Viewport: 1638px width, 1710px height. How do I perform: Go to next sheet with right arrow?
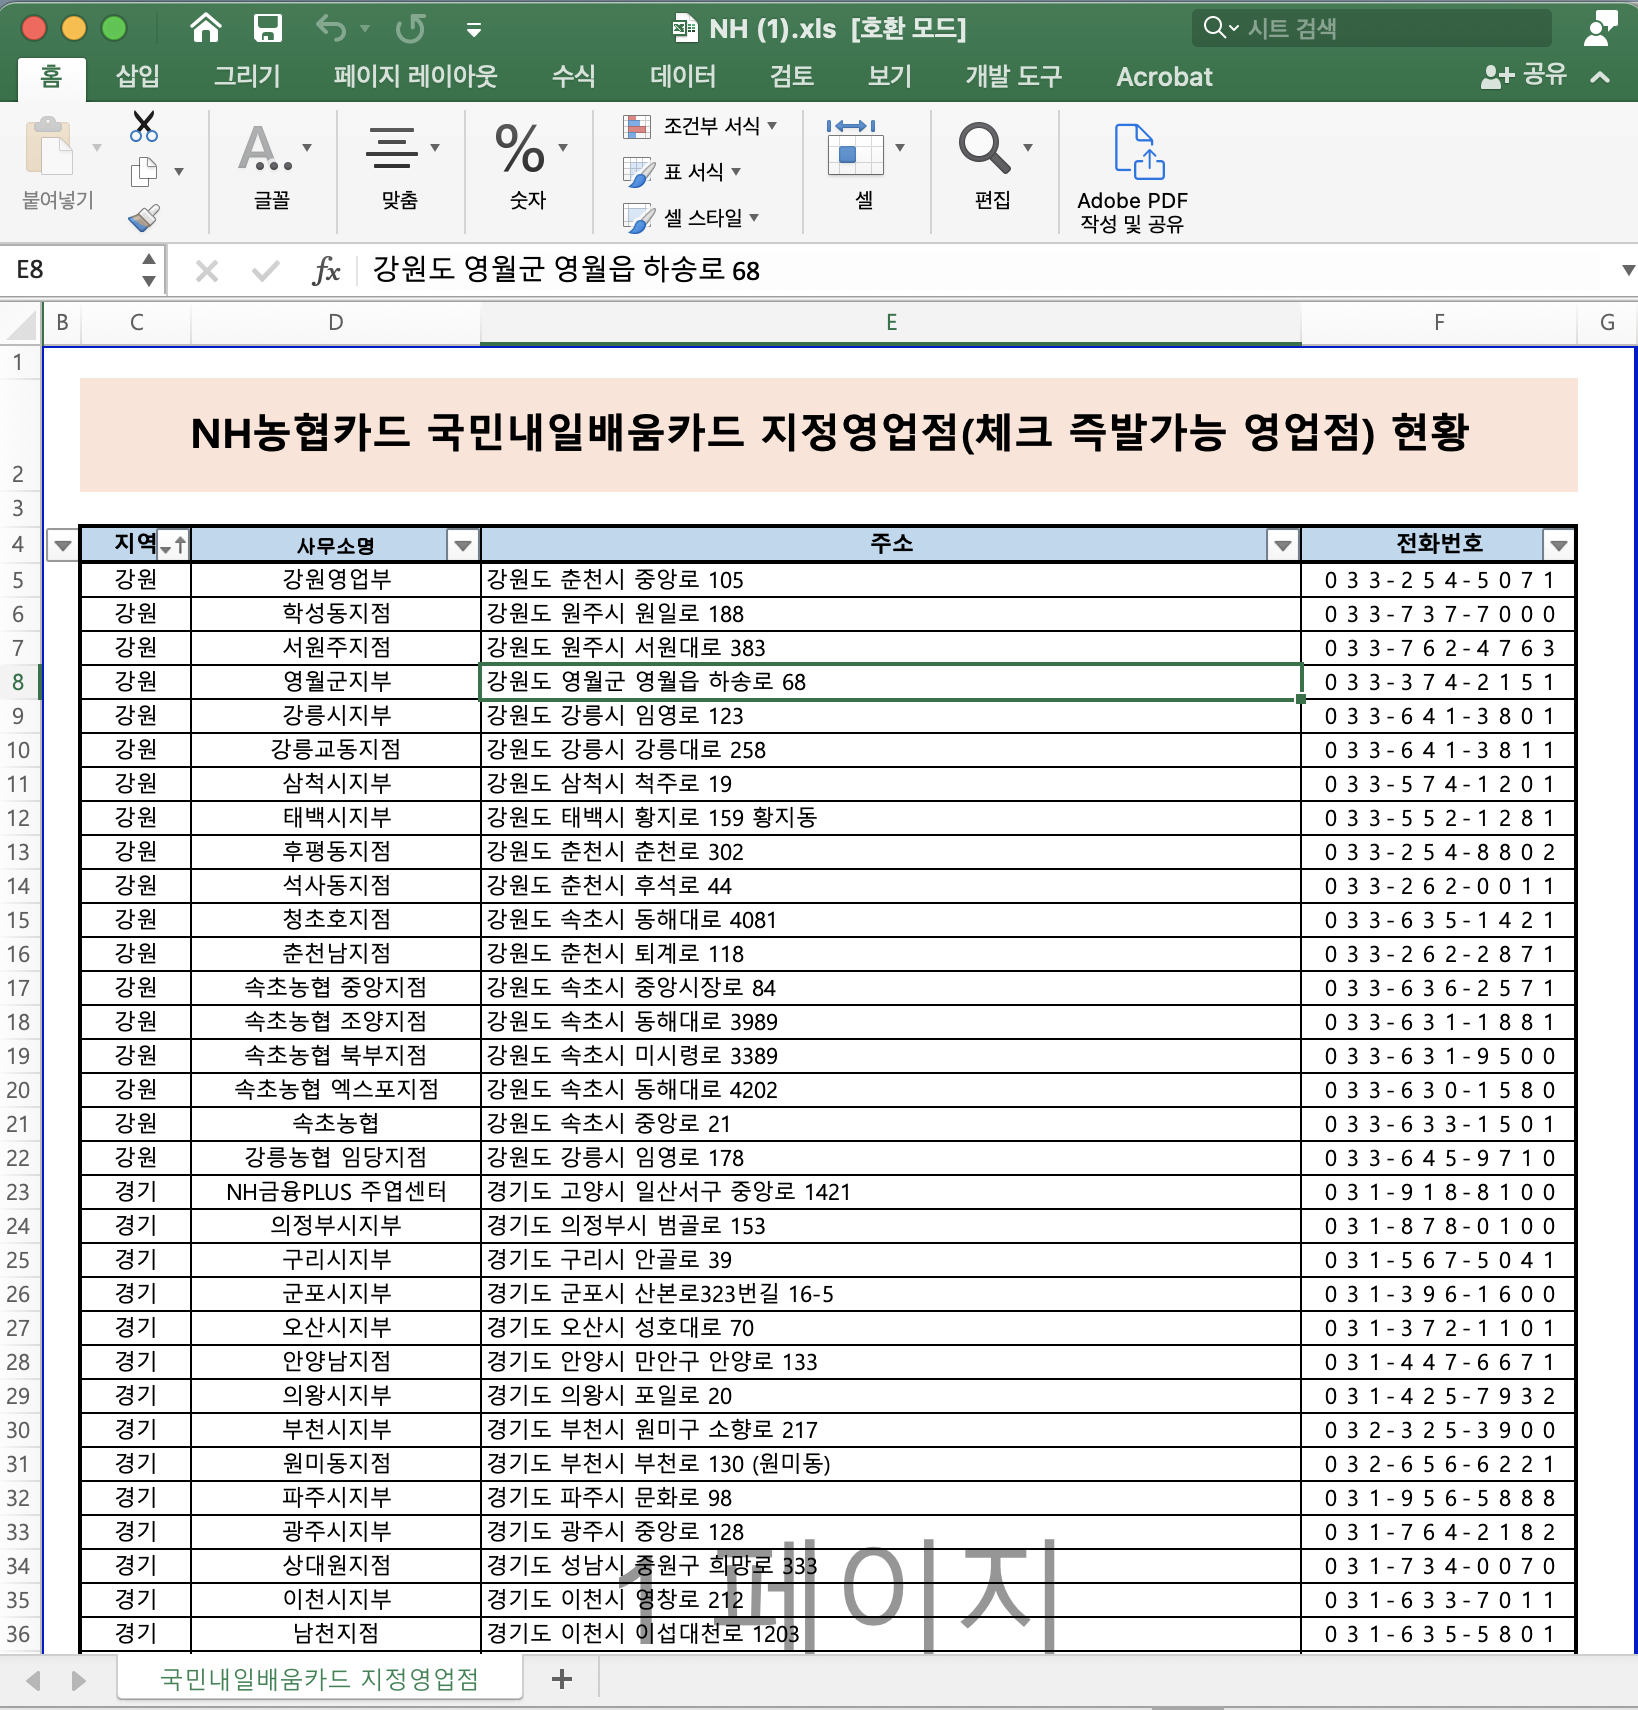point(78,1680)
